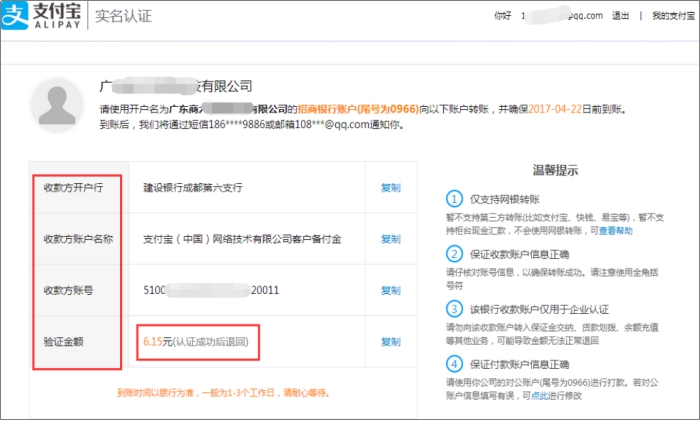Click the circled number 1 tip icon
Viewport: 700px width, 421px height.
pos(455,199)
